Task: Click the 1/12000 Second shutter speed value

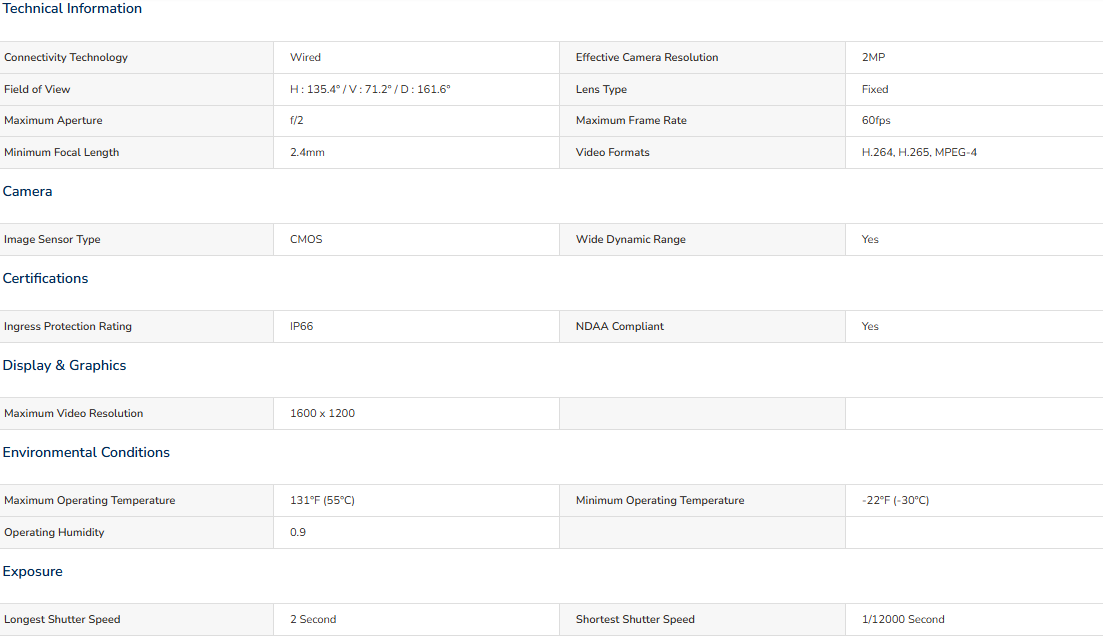Action: 903,619
